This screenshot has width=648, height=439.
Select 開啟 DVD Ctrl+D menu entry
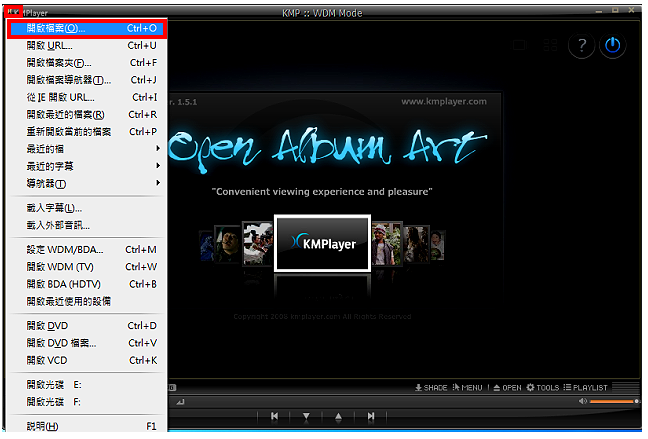pyautogui.click(x=87, y=326)
